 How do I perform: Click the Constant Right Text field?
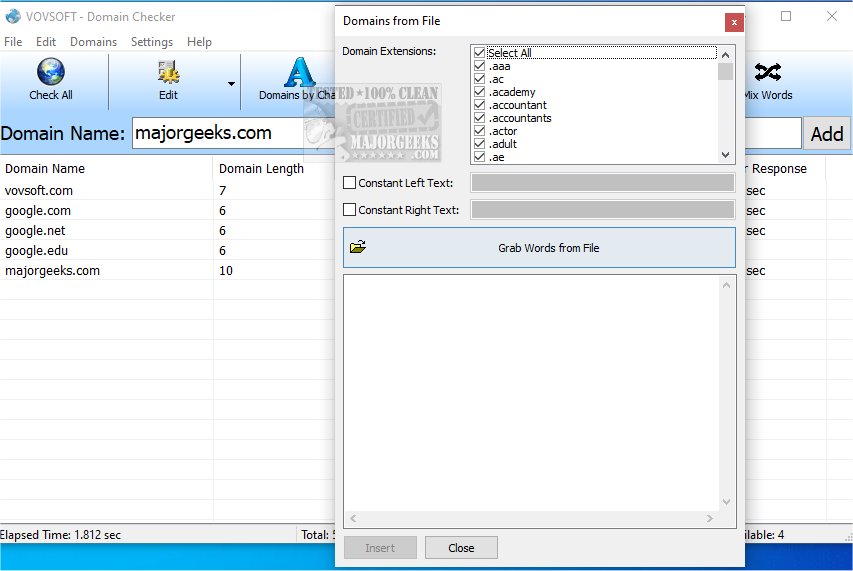(603, 210)
